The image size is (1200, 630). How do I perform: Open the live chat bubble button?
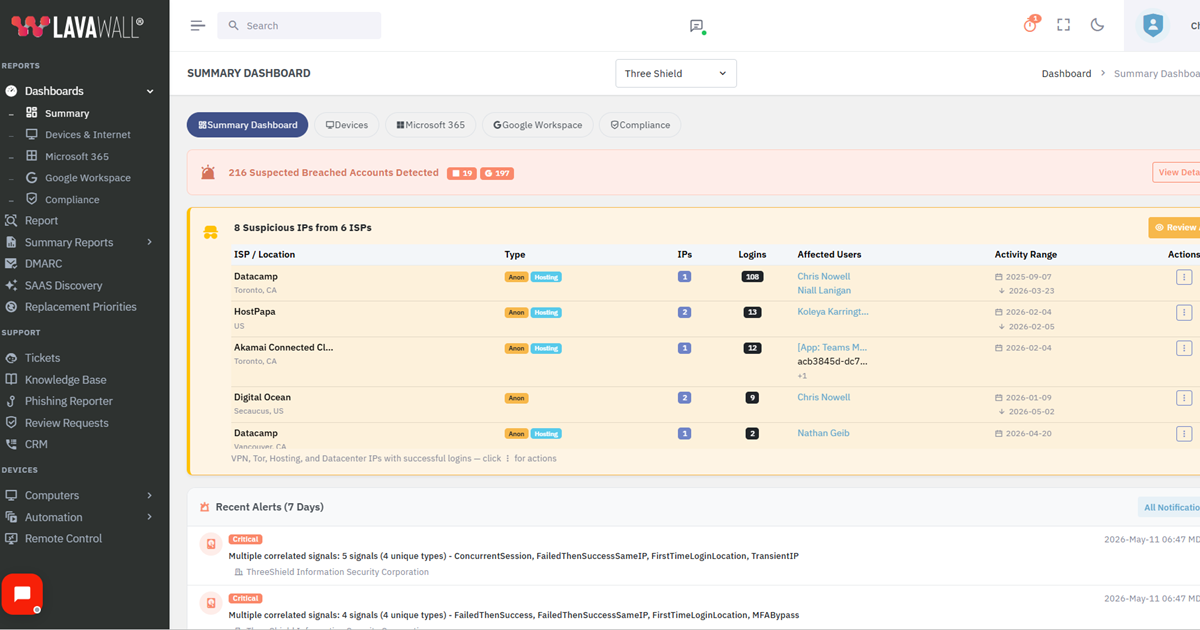(22, 594)
